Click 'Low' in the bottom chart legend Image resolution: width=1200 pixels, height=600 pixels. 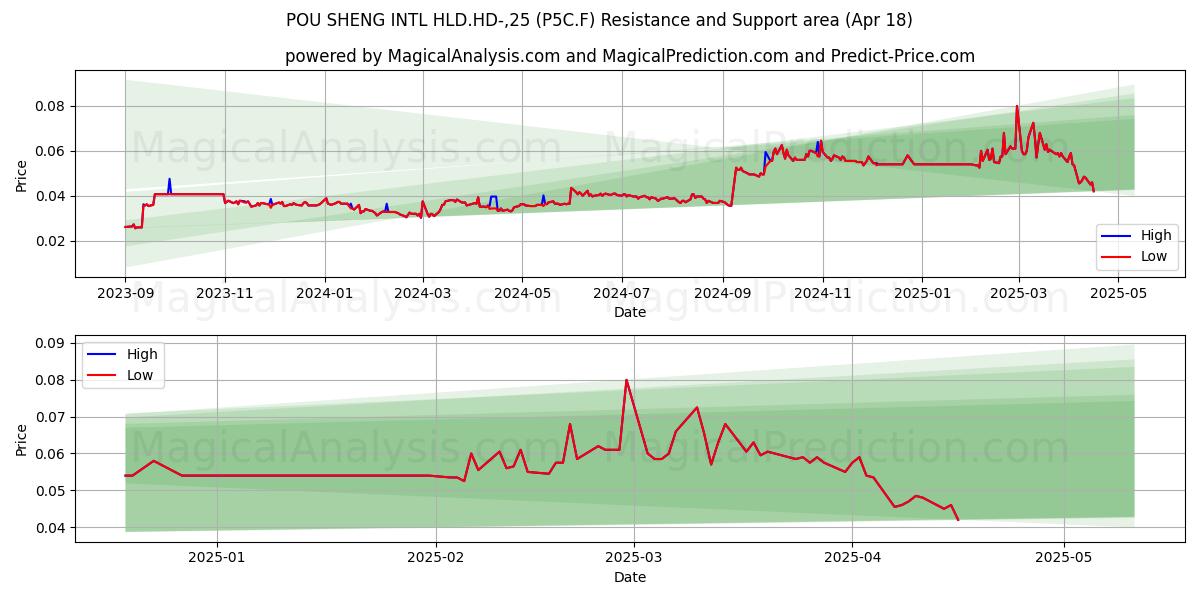pos(141,375)
